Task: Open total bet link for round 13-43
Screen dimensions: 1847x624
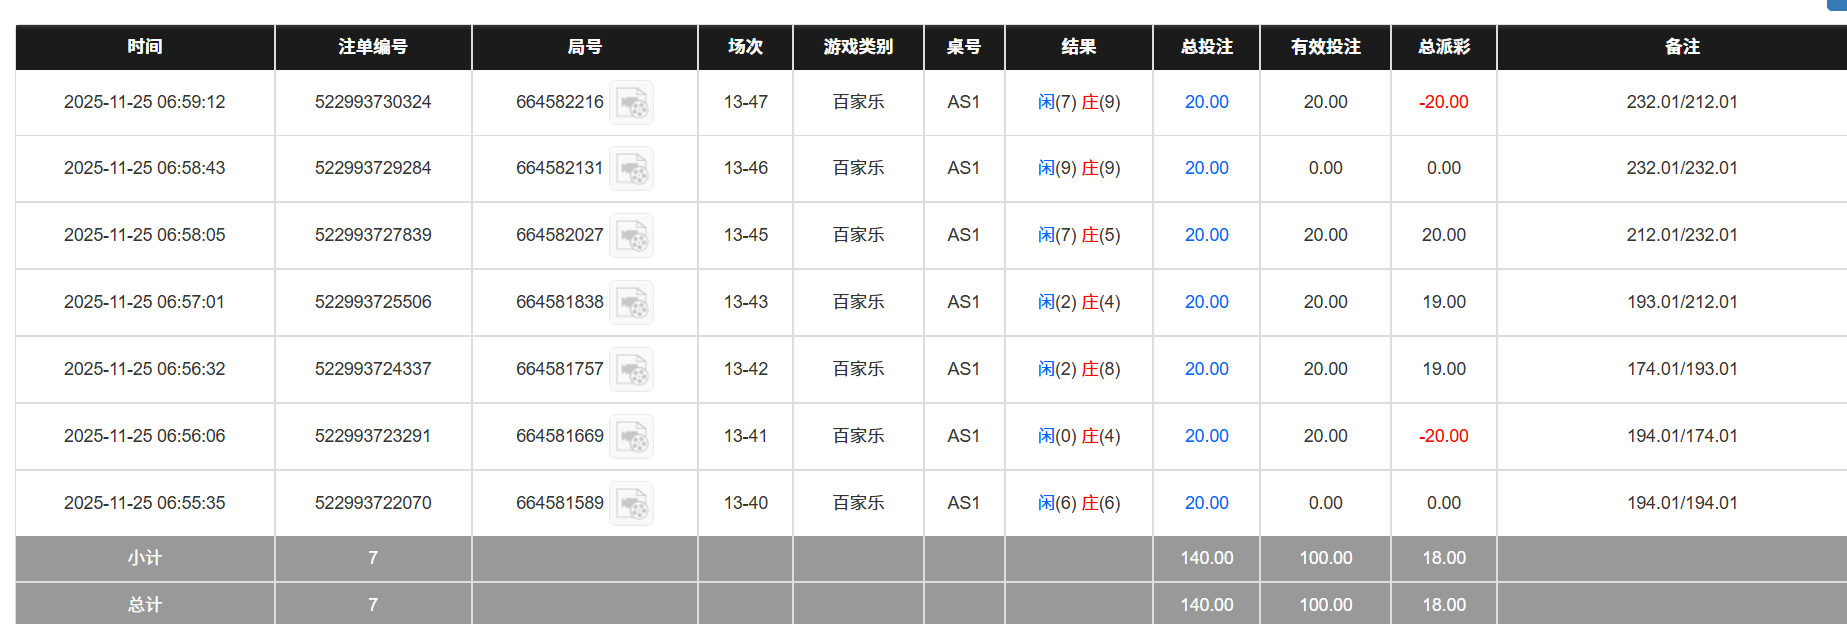Action: pyautogui.click(x=1206, y=302)
